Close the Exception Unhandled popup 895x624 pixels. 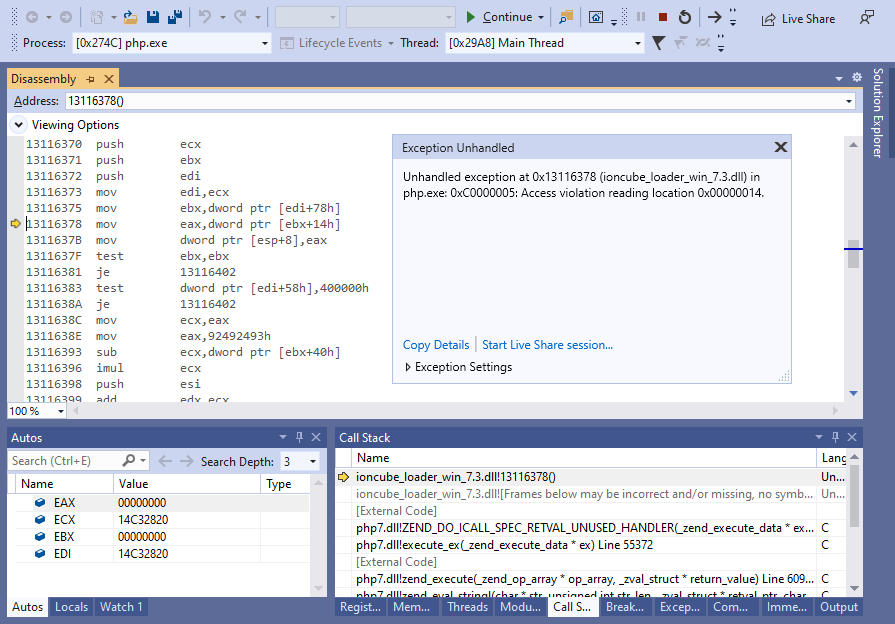[x=780, y=147]
